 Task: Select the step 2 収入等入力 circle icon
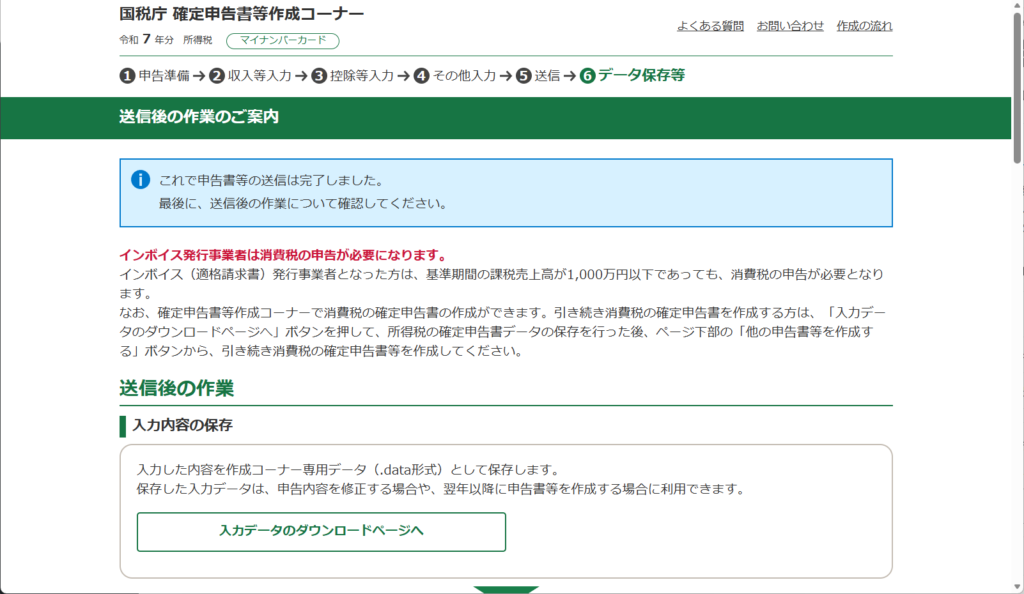coord(217,75)
